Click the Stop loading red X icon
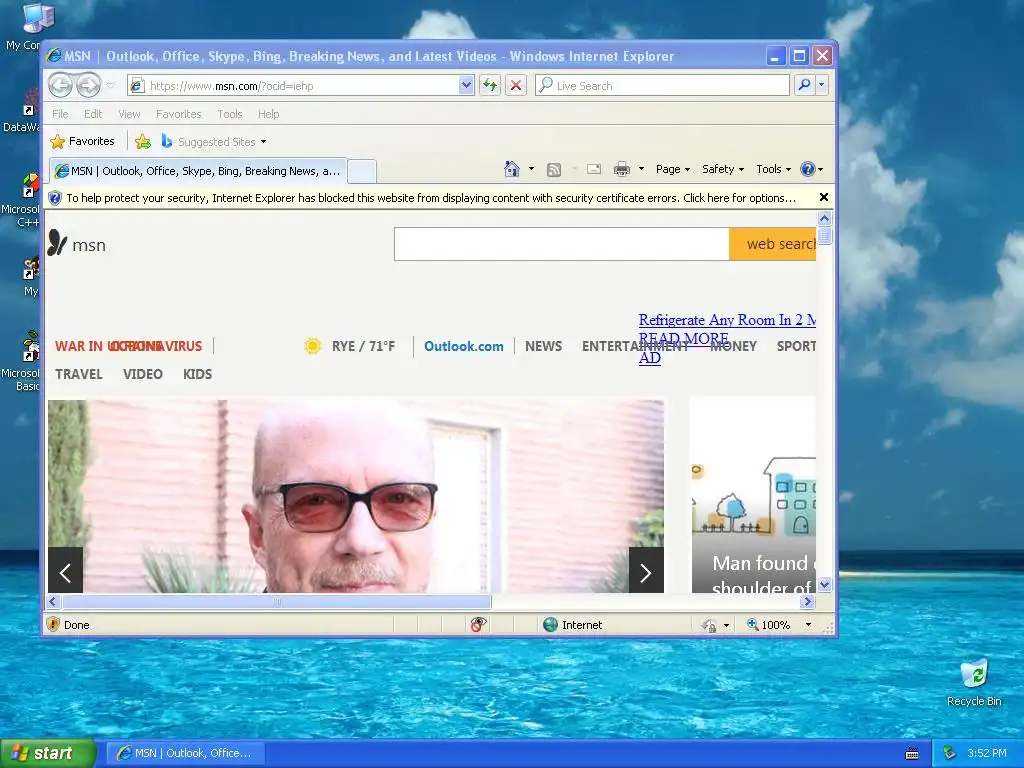Image resolution: width=1024 pixels, height=768 pixels. [516, 85]
